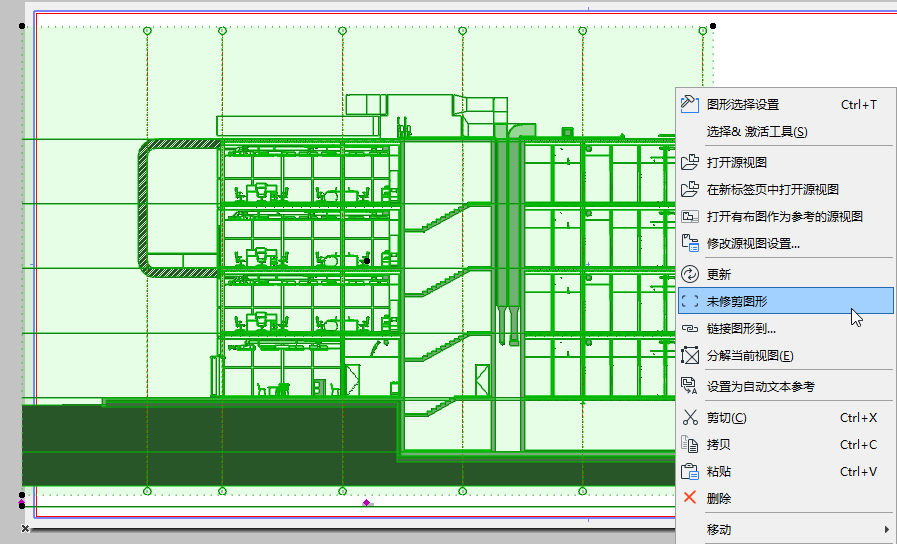Click the Link Drawing To chain icon
897x544 pixels.
690,328
